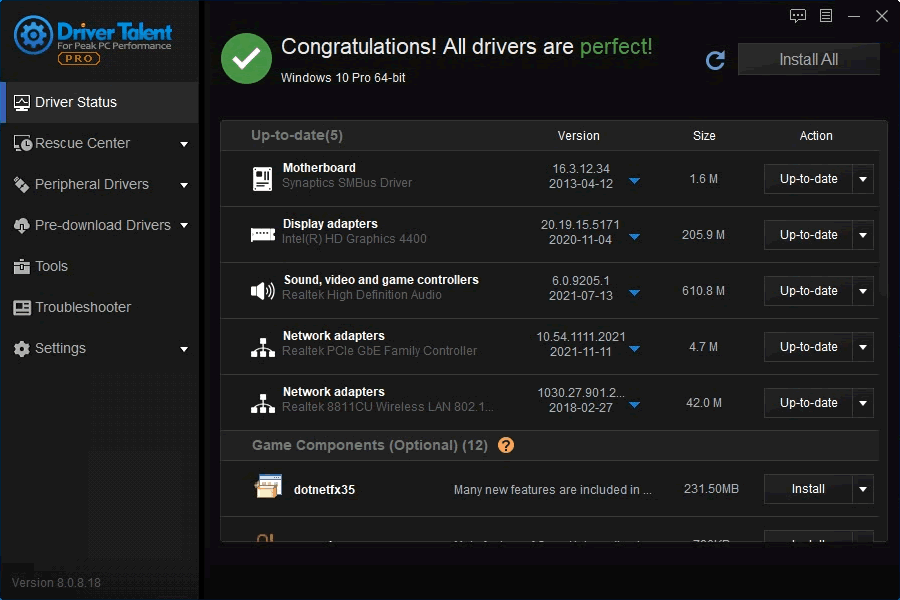Click the Peripheral Drivers icon

[21, 184]
